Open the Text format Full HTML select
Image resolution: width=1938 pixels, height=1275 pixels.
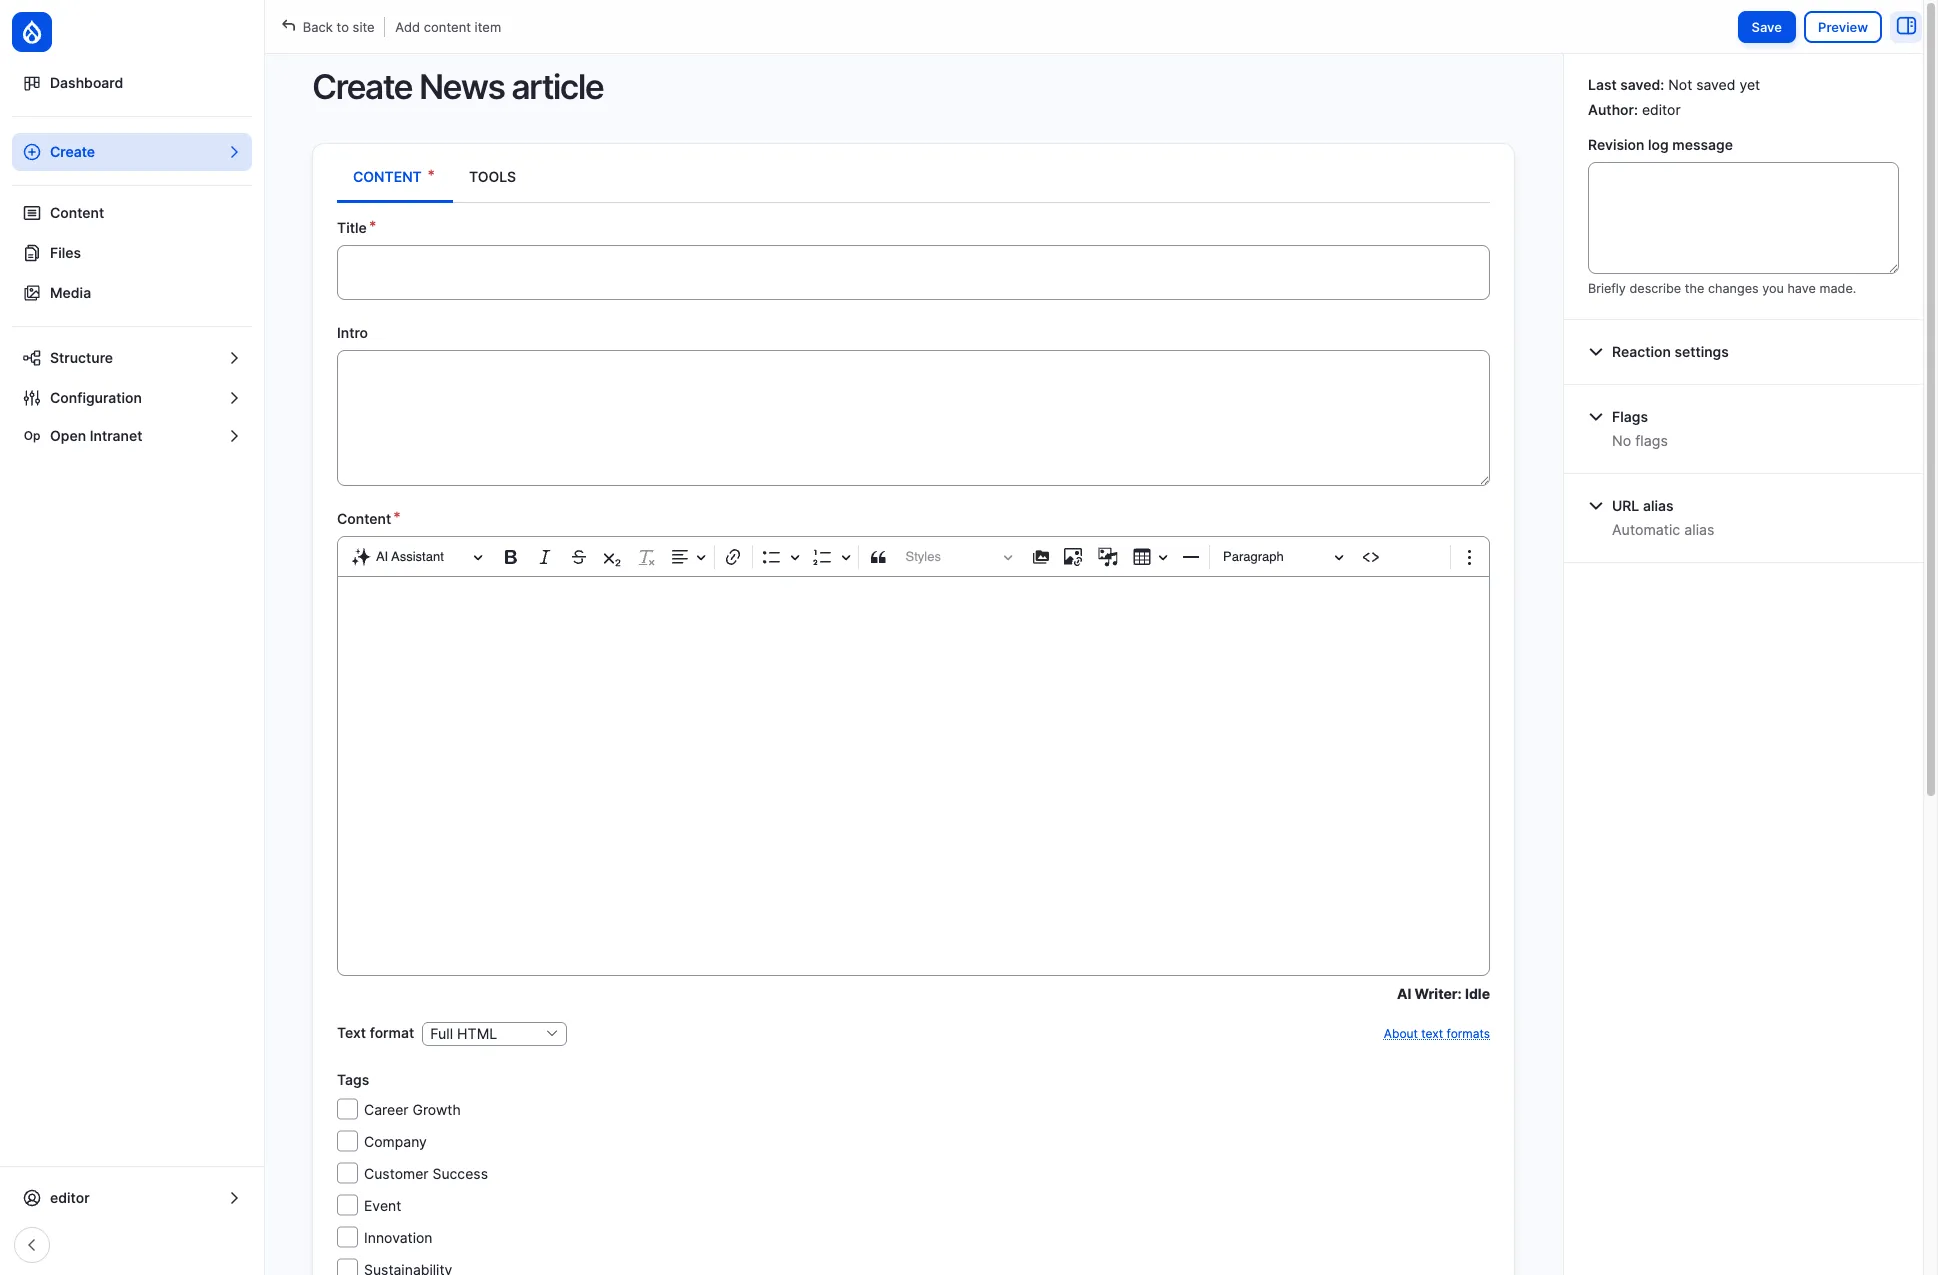tap(494, 1034)
